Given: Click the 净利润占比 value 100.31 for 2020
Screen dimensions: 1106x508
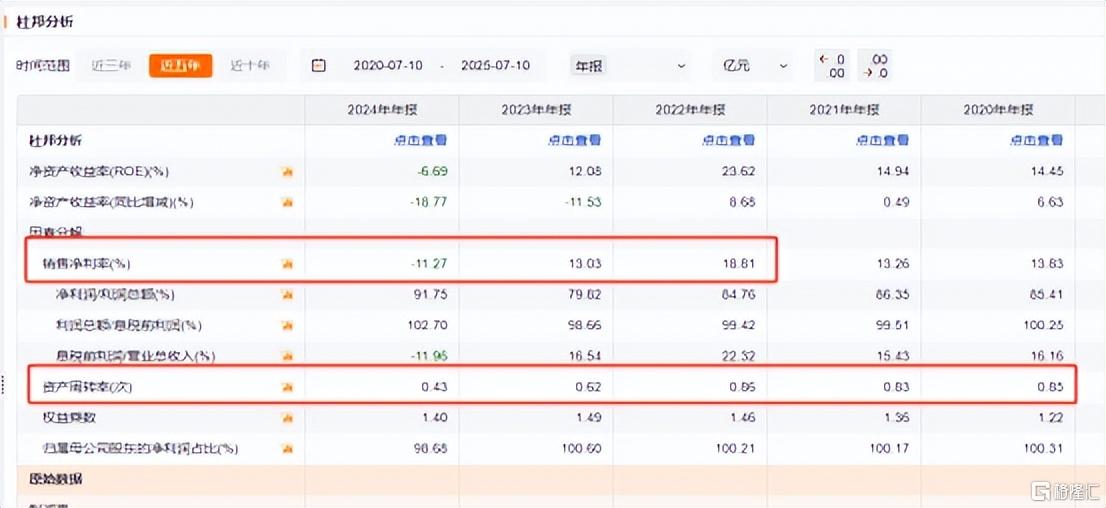Looking at the screenshot, I should pos(1045,449).
